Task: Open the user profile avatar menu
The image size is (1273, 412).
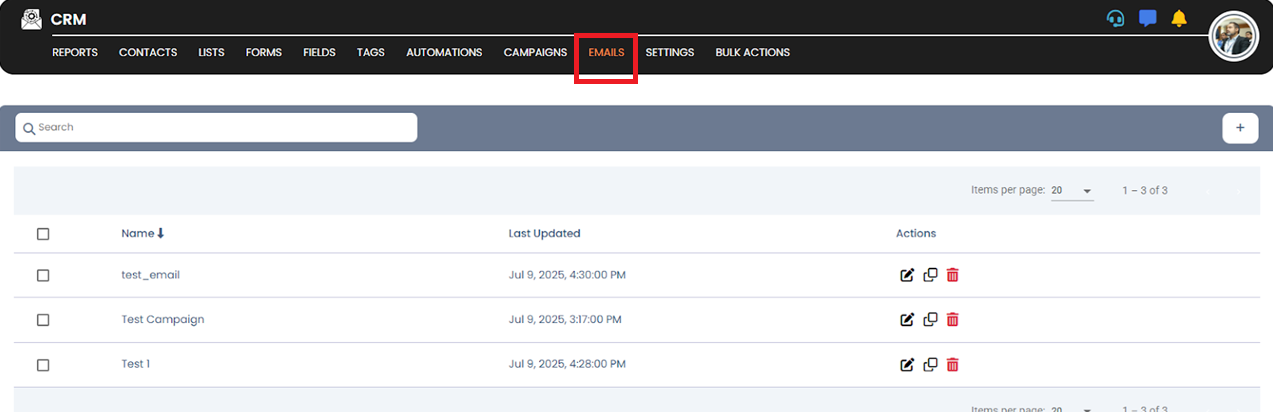Action: tap(1233, 37)
